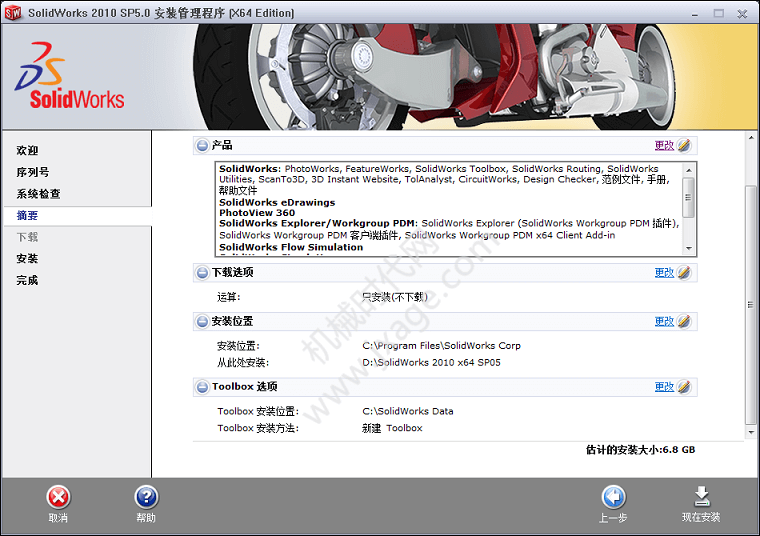Screen dimensions: 760x536
Task: Start install with 现在安装 download icon
Action: click(701, 497)
